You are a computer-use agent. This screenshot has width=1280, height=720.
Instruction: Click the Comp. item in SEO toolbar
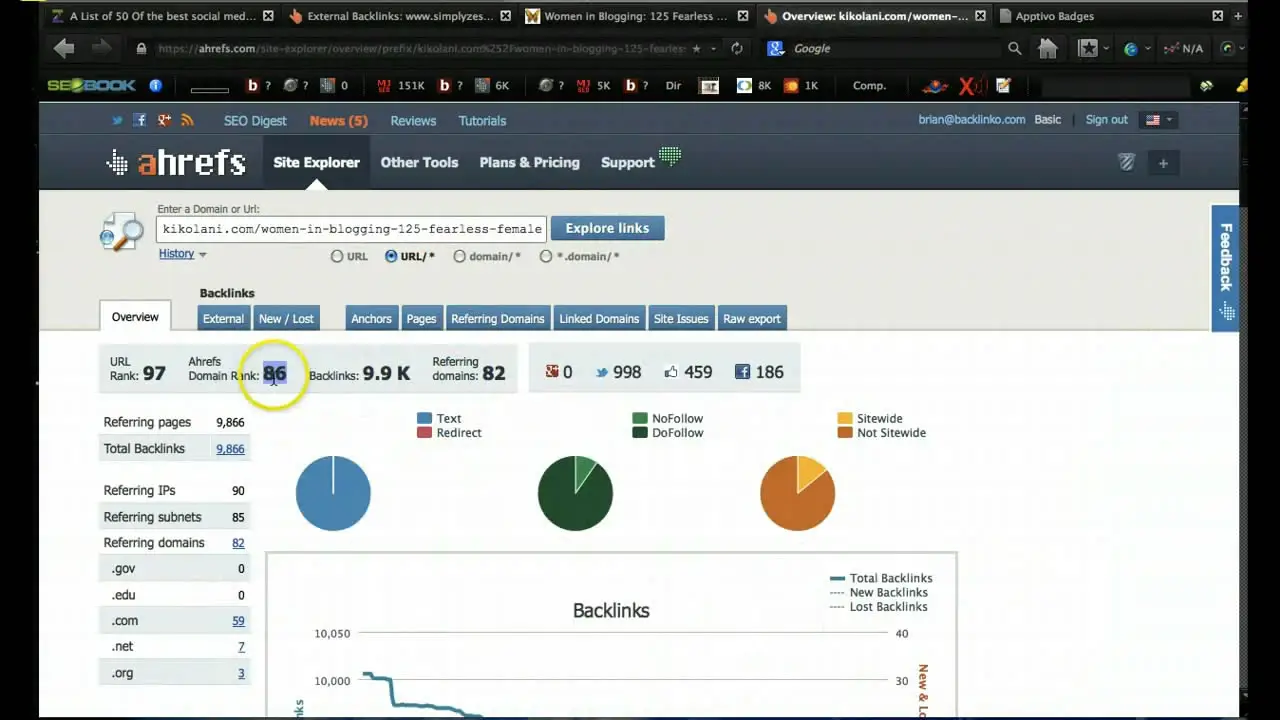click(869, 86)
